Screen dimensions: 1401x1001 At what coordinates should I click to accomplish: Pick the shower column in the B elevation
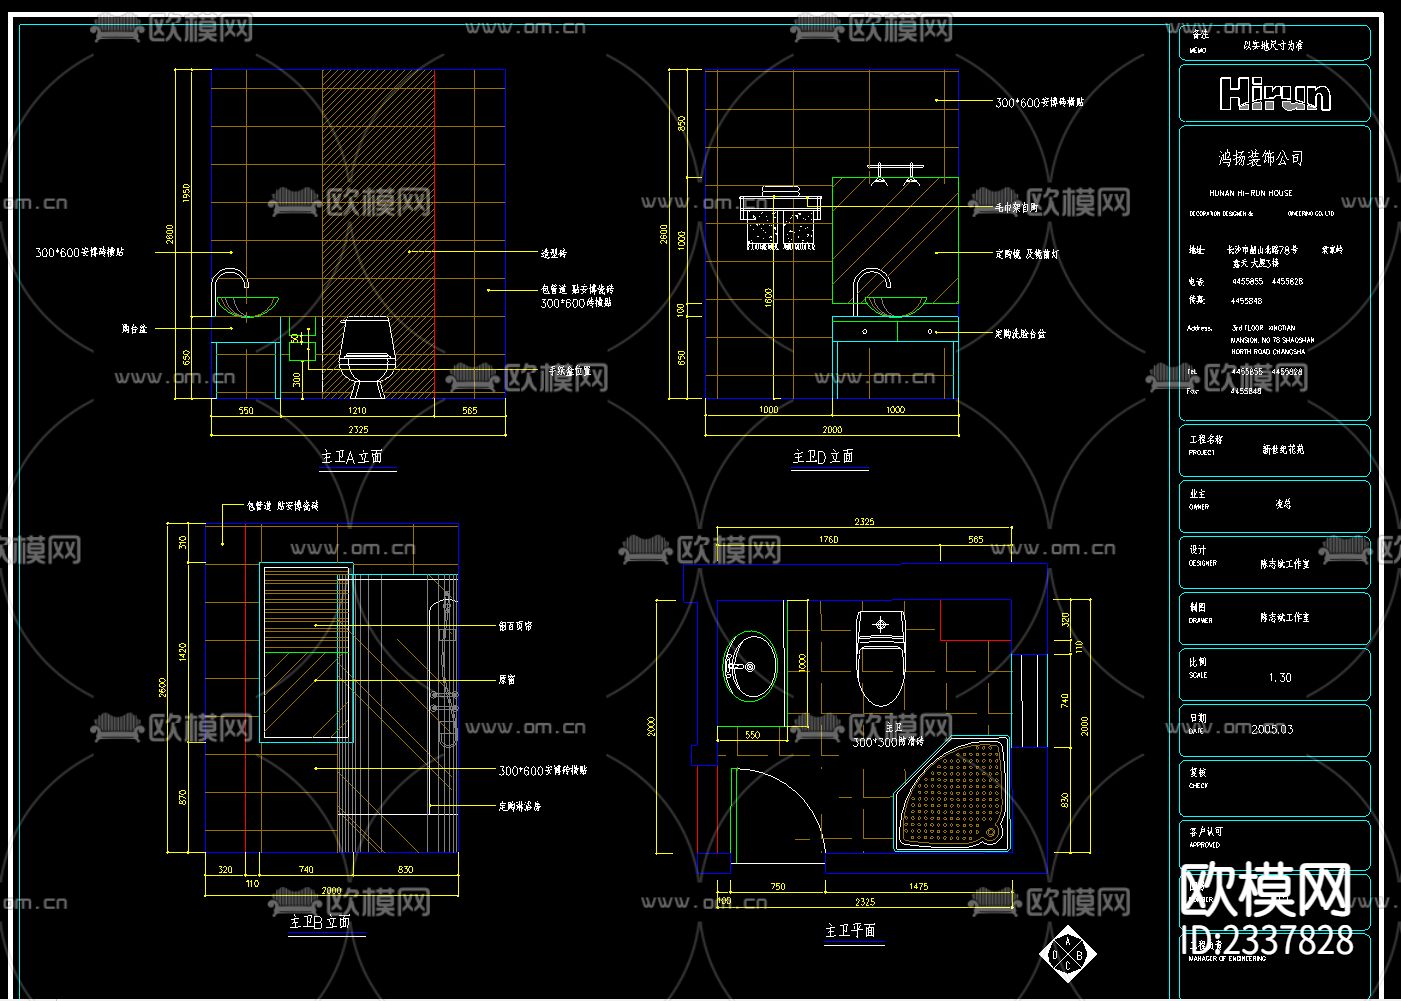tap(443, 670)
